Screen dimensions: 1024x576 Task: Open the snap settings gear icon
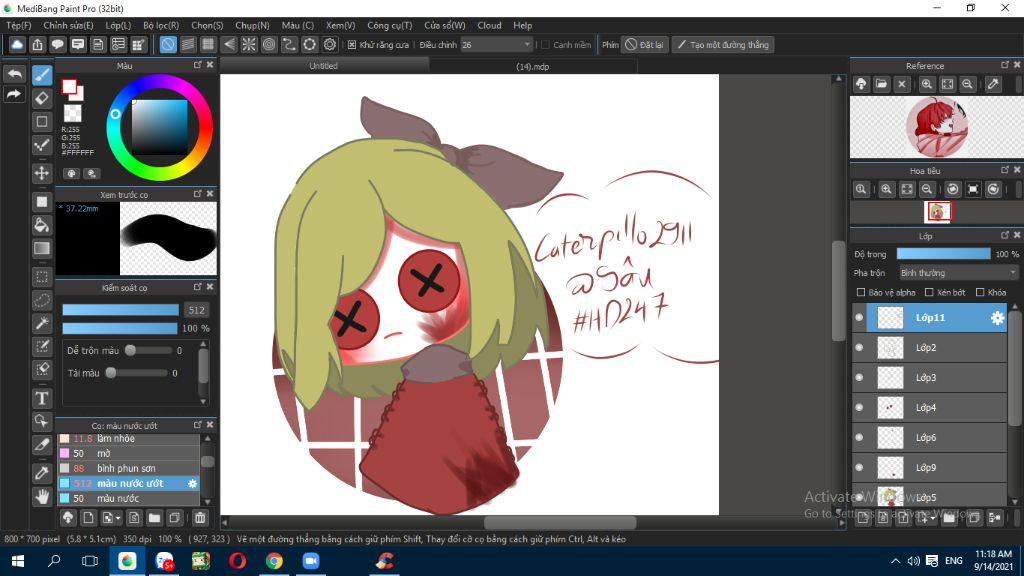(x=330, y=44)
